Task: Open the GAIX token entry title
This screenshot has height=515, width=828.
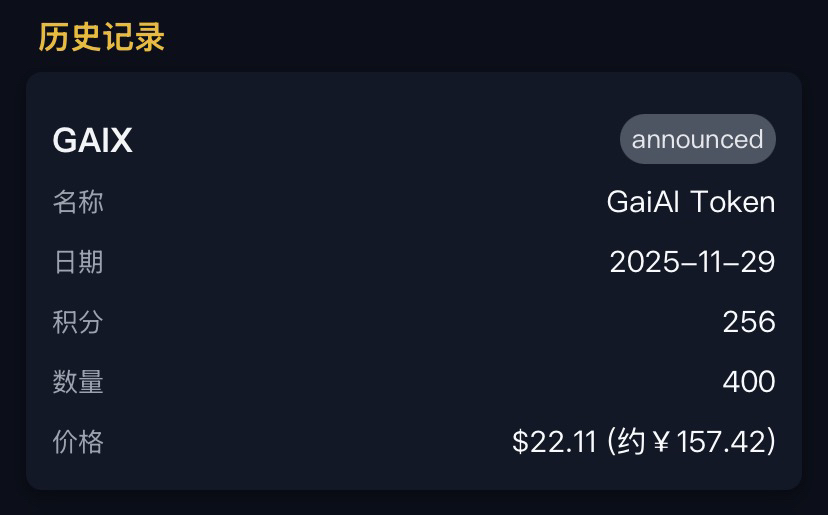Action: click(x=92, y=140)
